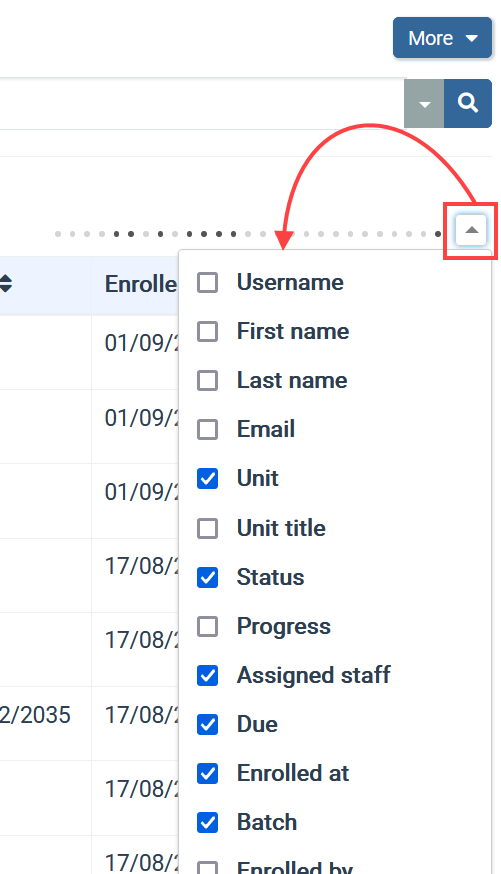Expand the grey search options dropdown arrow
The image size is (501, 874).
click(424, 104)
